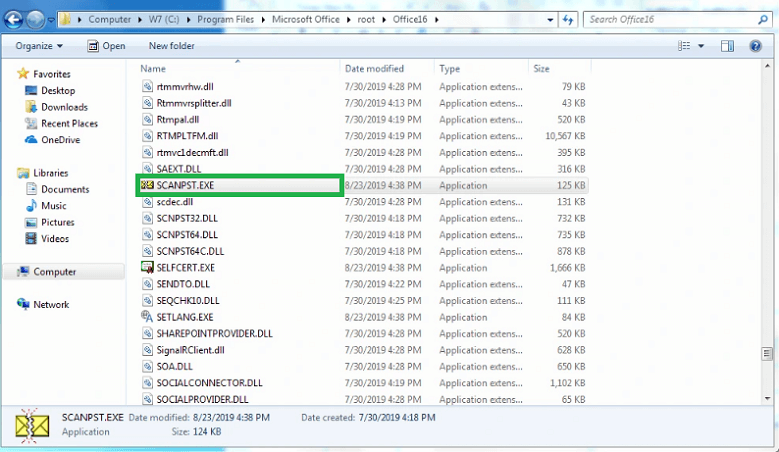Select the SOCIALPROVIDER.DLL file name
Screen dimensions: 779x452
[x=202, y=399]
